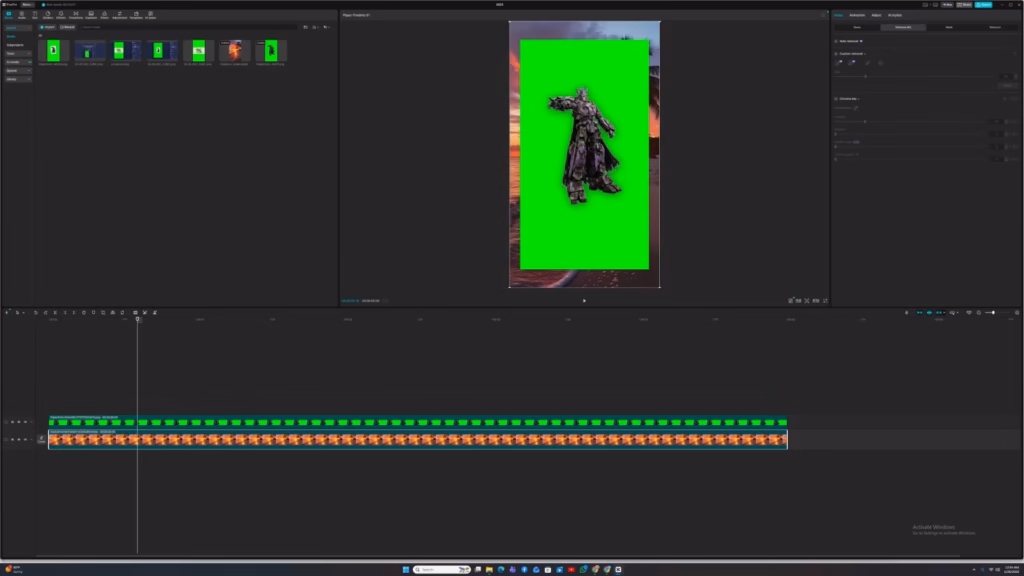Screen dimensions: 1024x576
Task: Click the blue Export button
Action: [x=984, y=5]
